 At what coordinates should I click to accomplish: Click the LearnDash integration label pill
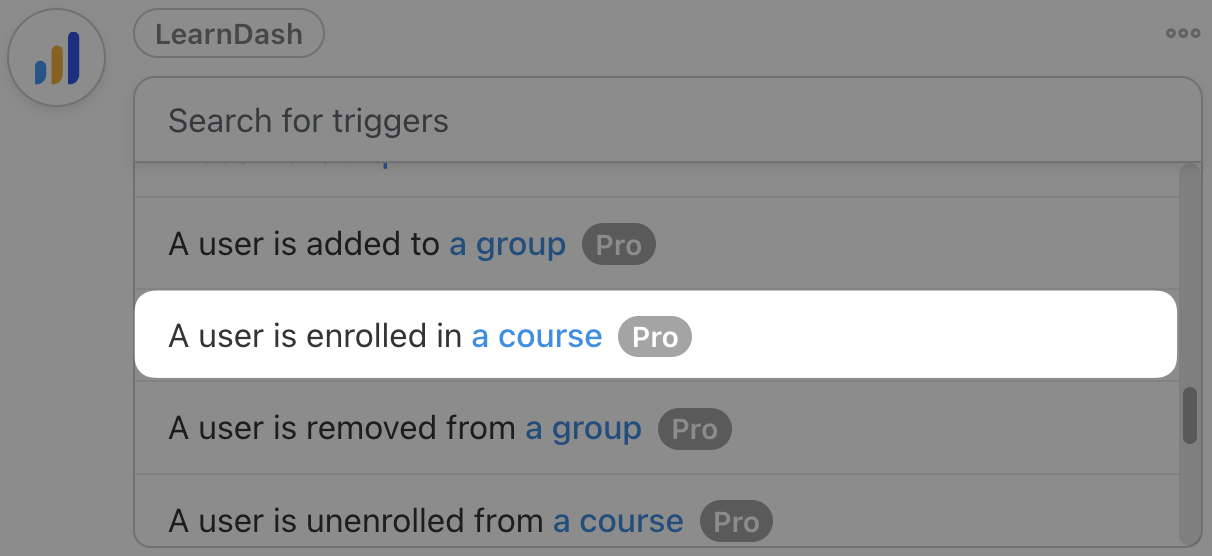(x=229, y=33)
